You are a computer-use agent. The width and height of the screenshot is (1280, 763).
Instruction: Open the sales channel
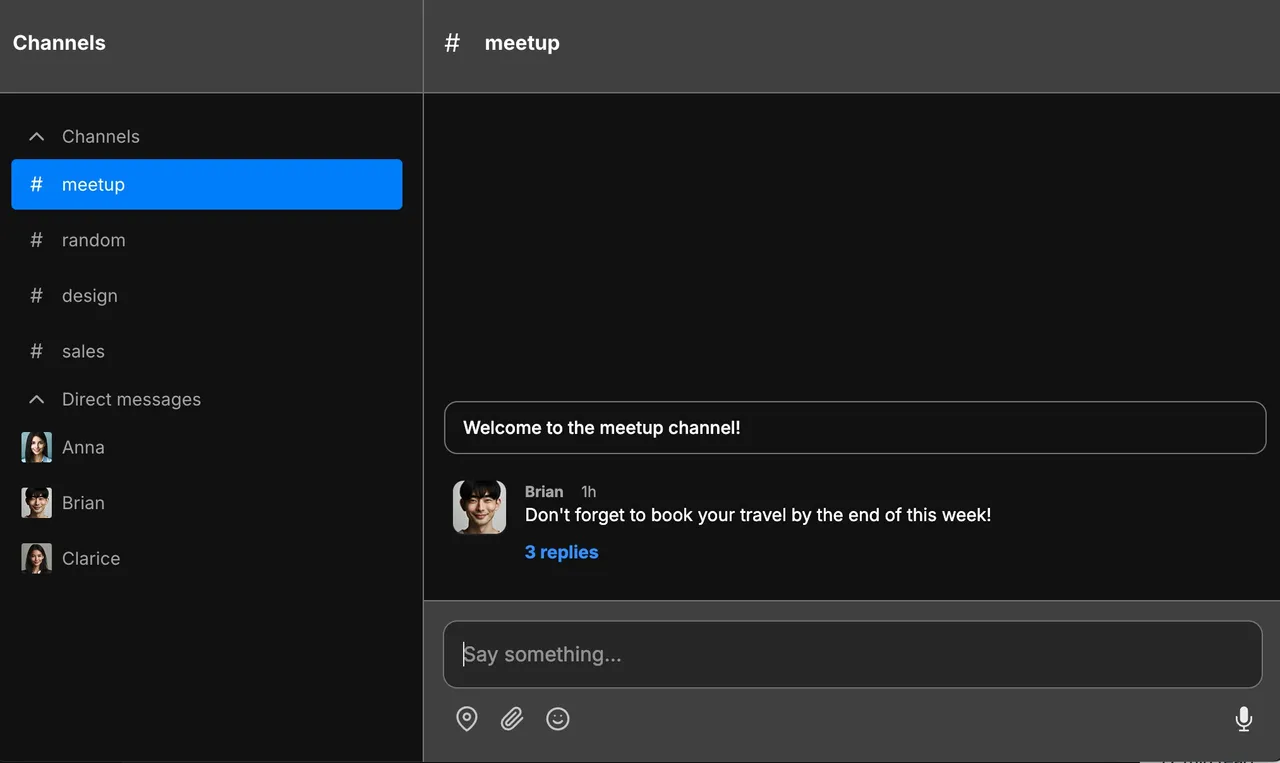[x=83, y=351]
